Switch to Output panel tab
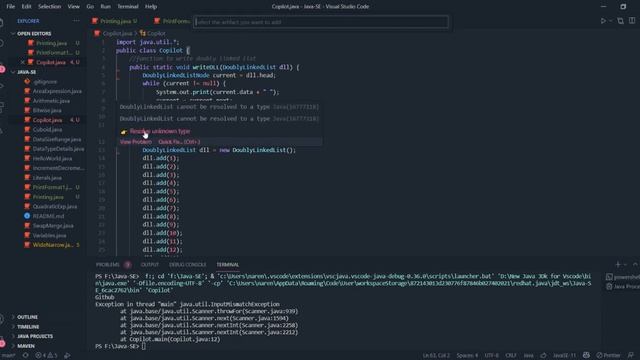The image size is (640, 360). tap(150, 265)
